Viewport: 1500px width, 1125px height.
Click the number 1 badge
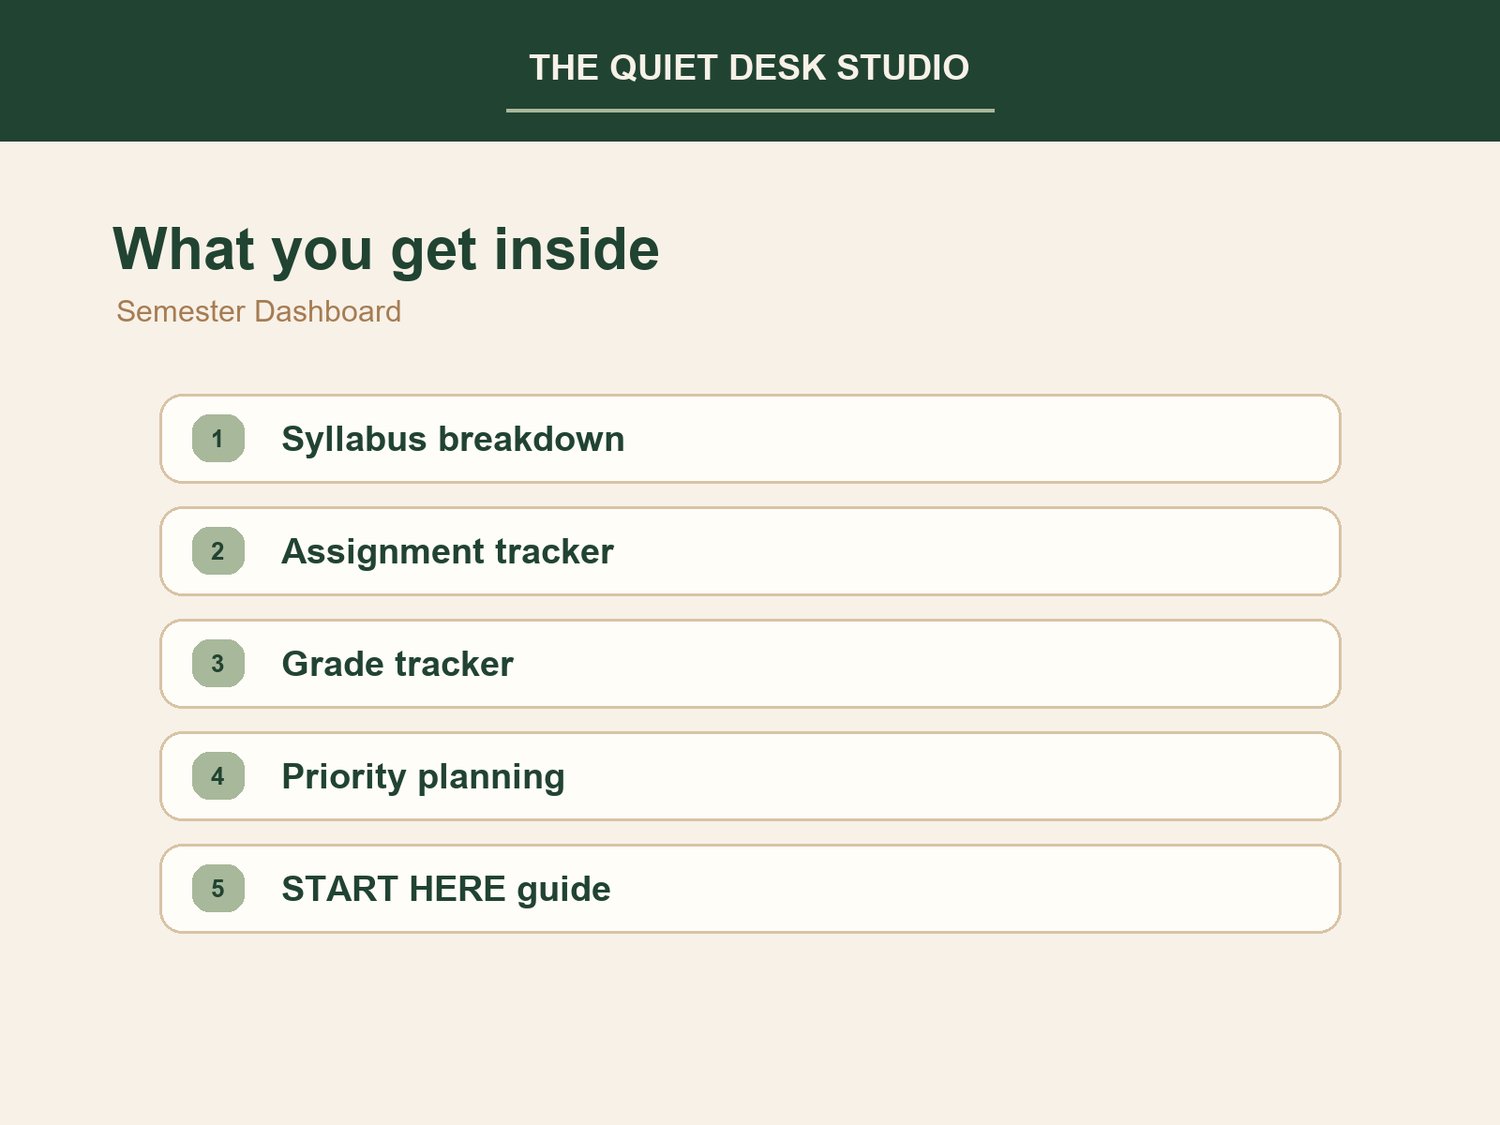point(218,438)
